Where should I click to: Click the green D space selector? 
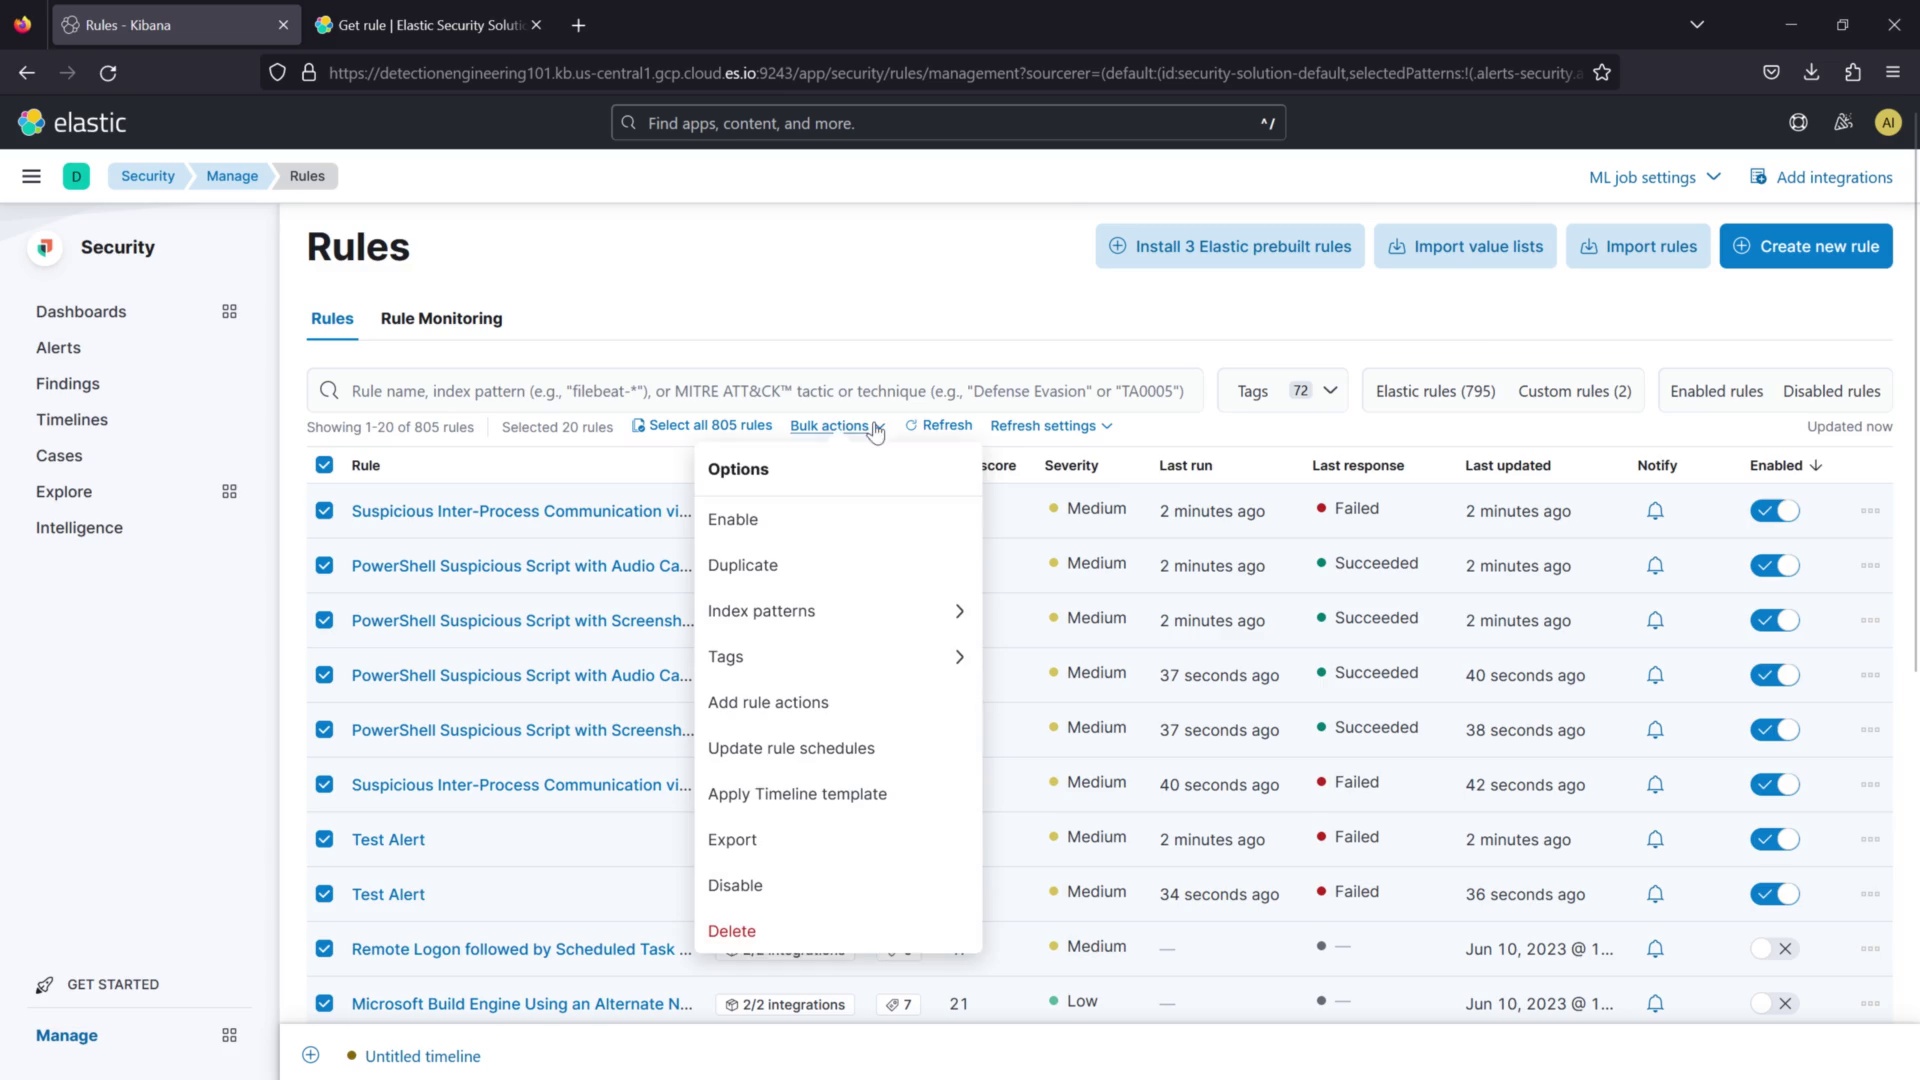pos(76,176)
